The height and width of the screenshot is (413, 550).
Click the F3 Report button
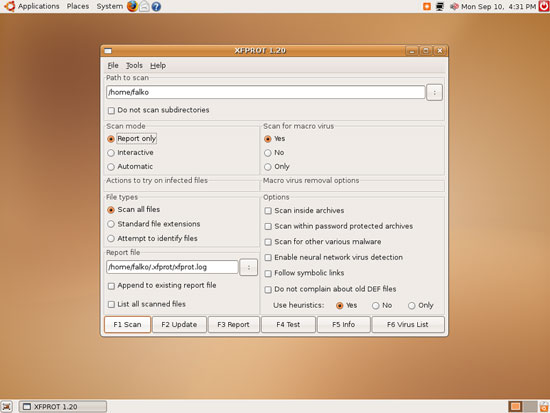(234, 325)
